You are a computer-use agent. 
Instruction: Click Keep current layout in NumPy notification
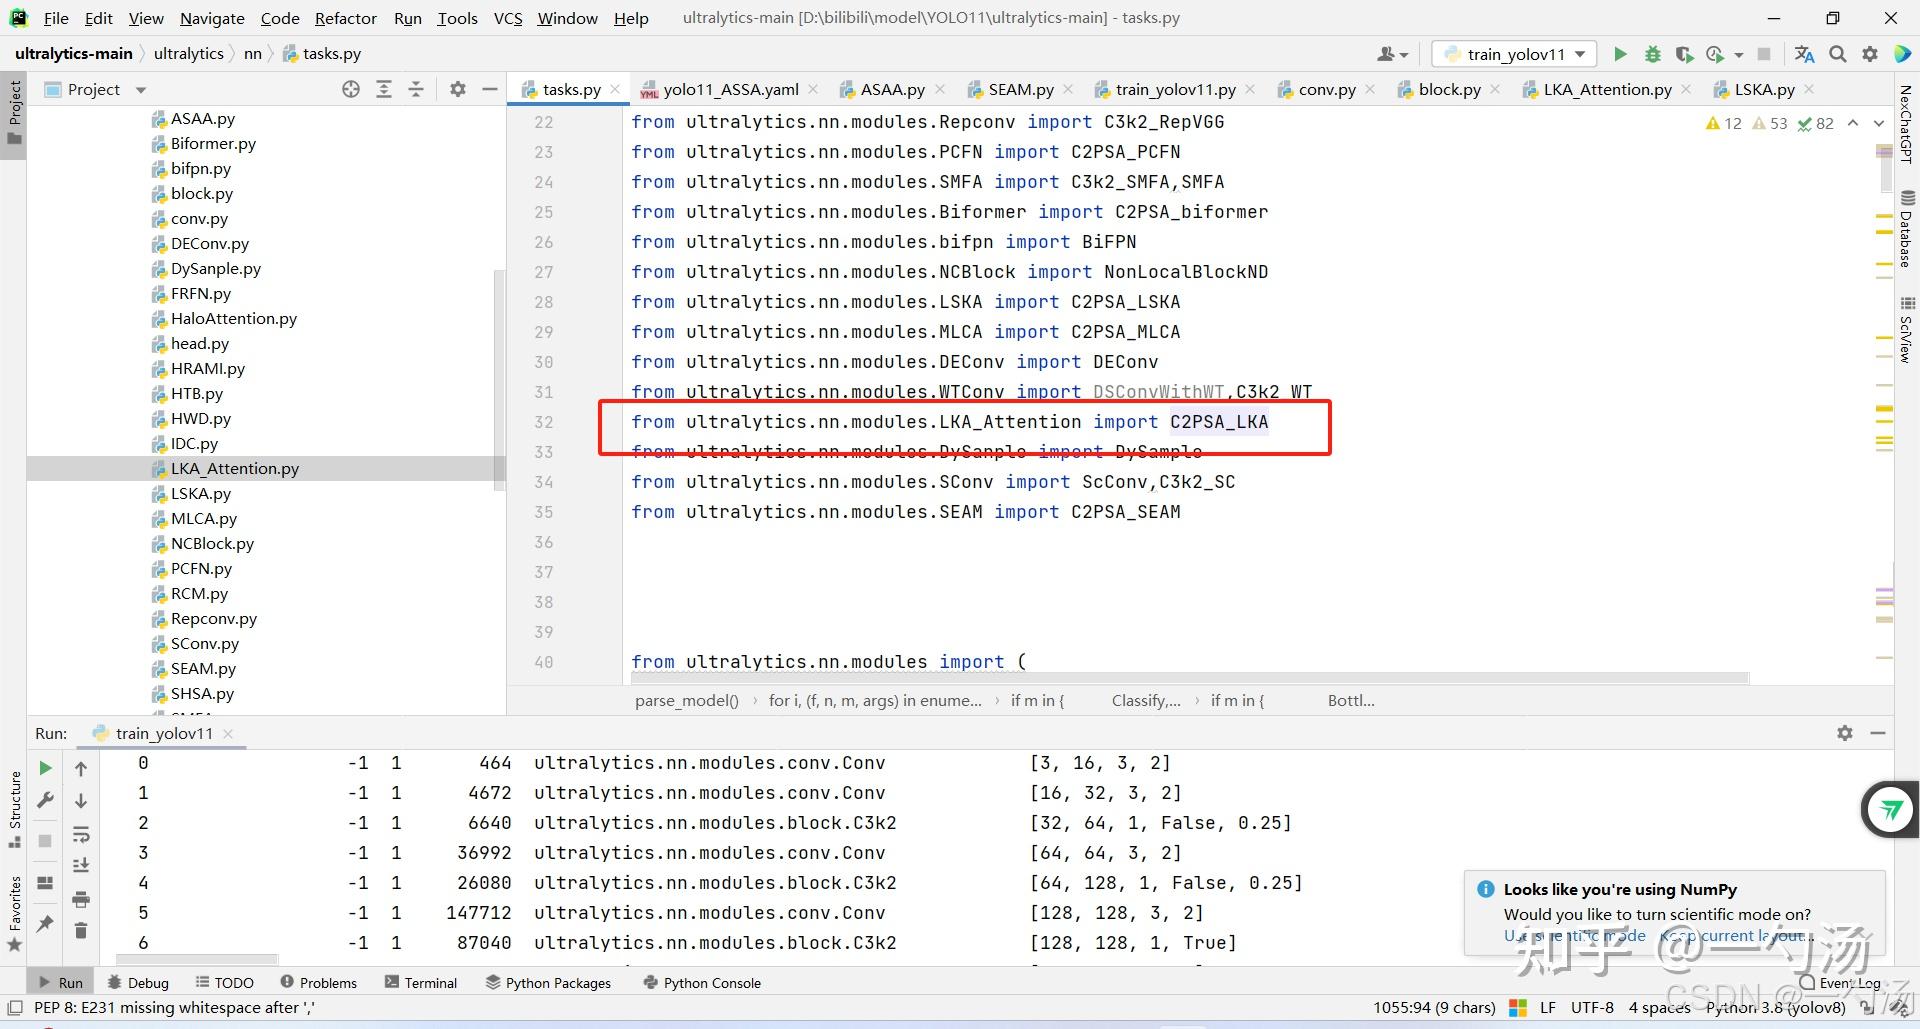(1738, 936)
